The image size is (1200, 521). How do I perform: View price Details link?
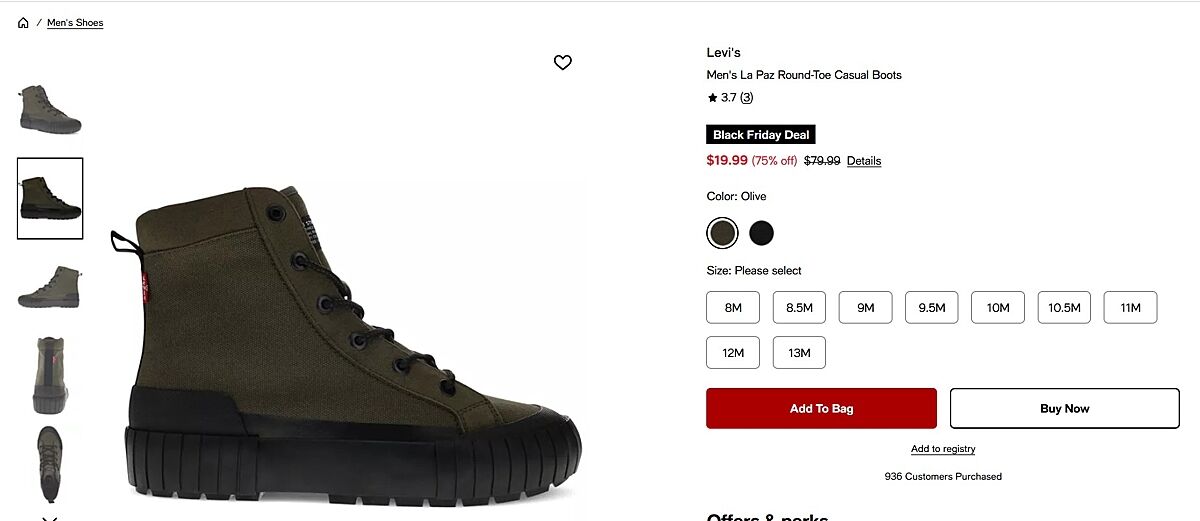tap(864, 161)
